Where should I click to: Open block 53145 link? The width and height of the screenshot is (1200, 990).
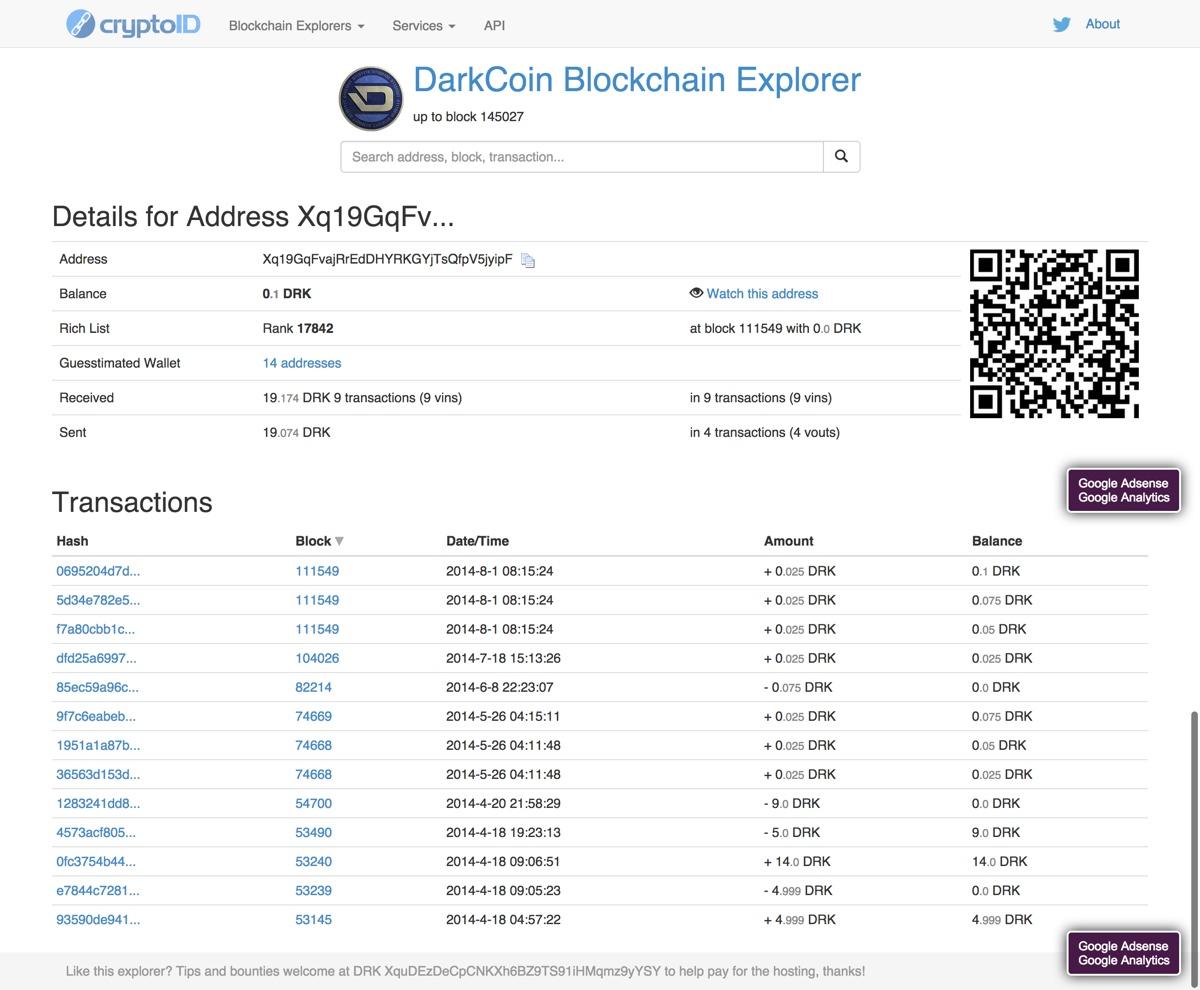pyautogui.click(x=313, y=919)
